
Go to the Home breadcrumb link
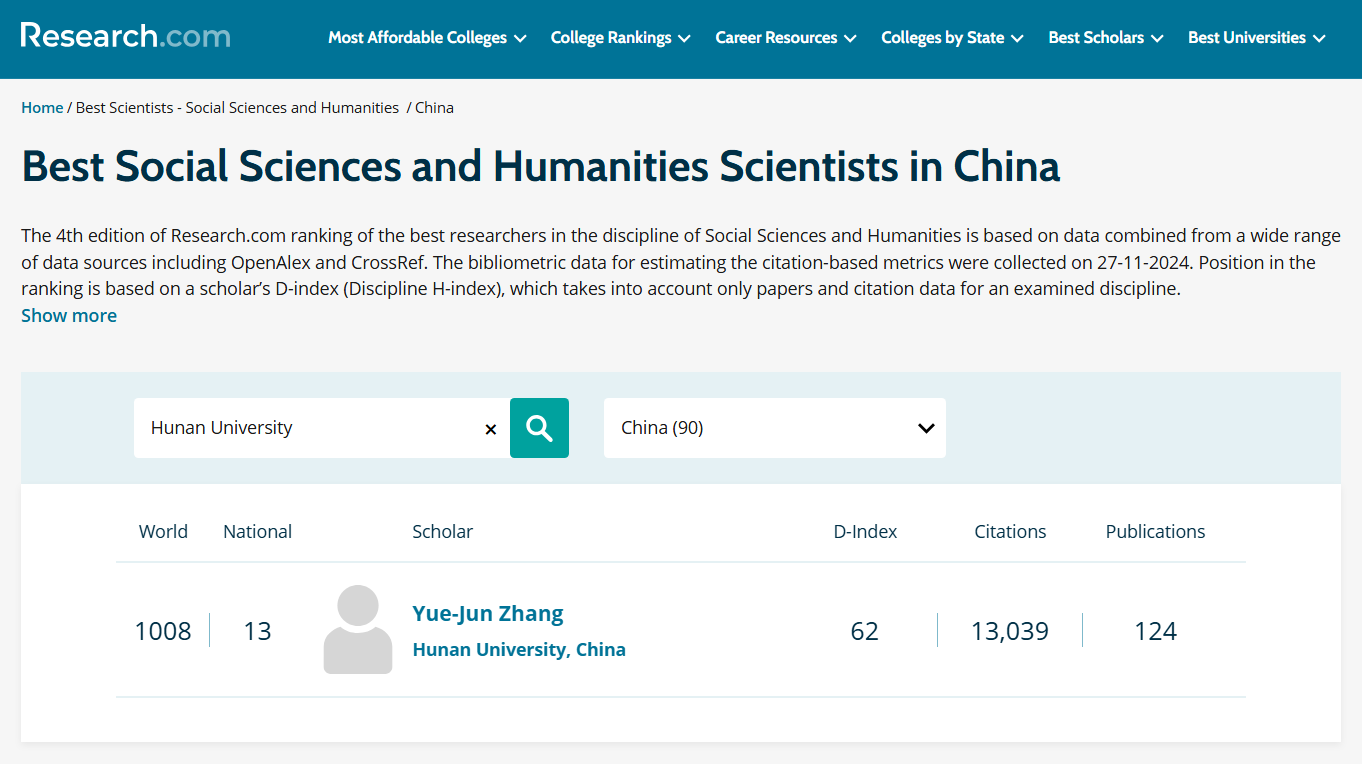point(42,108)
